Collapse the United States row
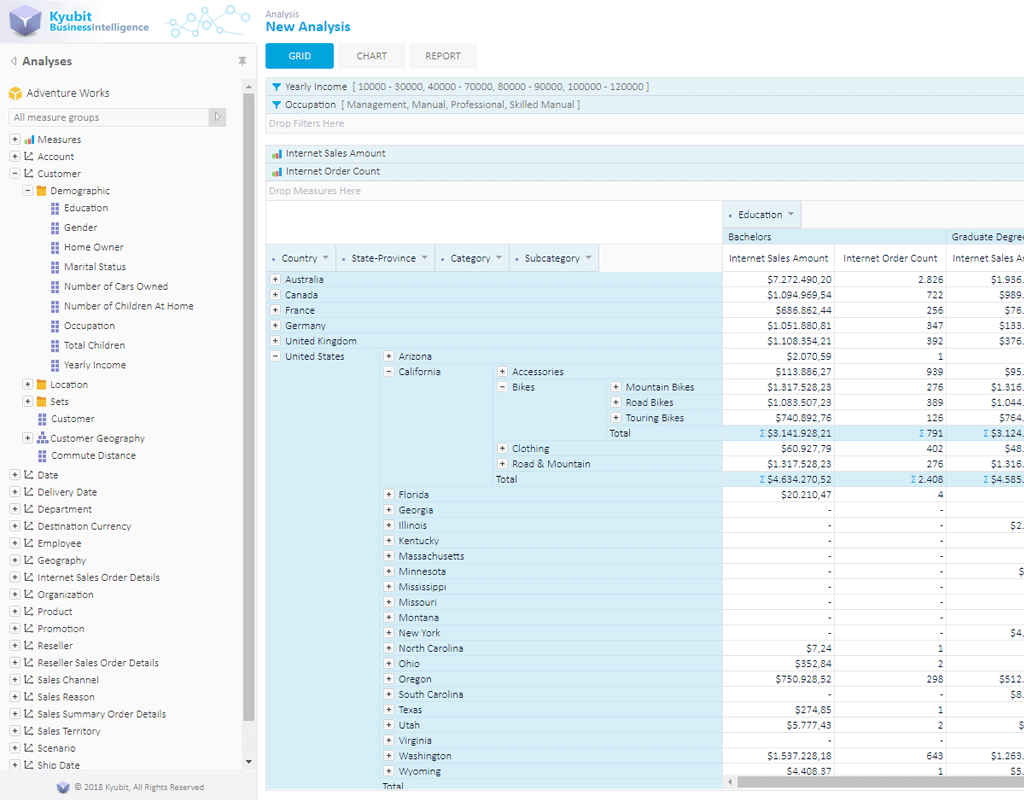 pyautogui.click(x=276, y=357)
